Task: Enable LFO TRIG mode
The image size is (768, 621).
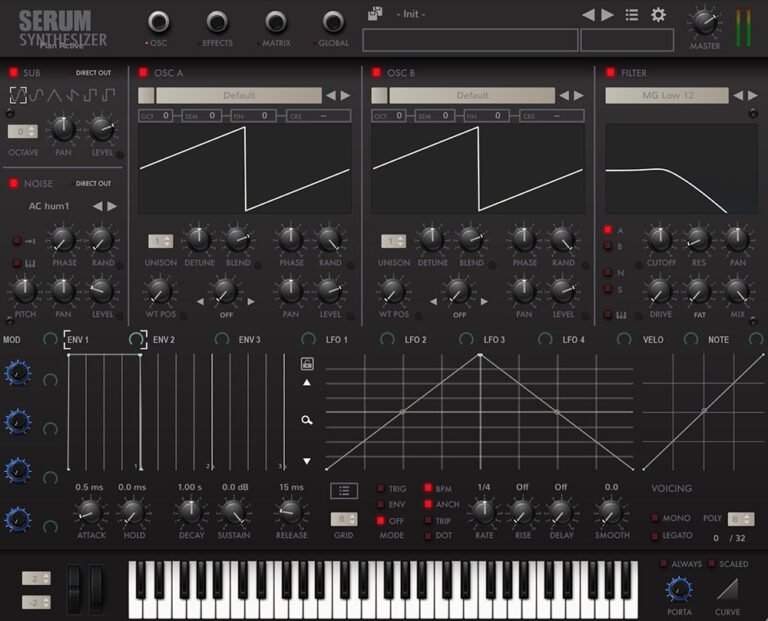Action: point(380,488)
